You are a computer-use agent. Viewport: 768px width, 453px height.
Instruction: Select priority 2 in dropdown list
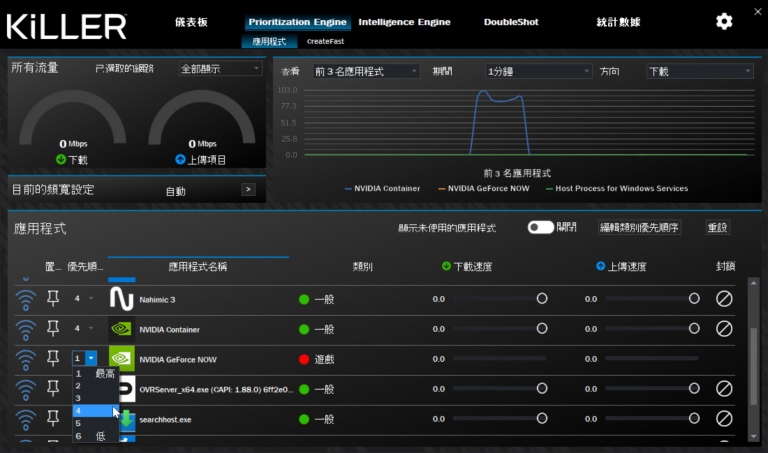click(96, 386)
